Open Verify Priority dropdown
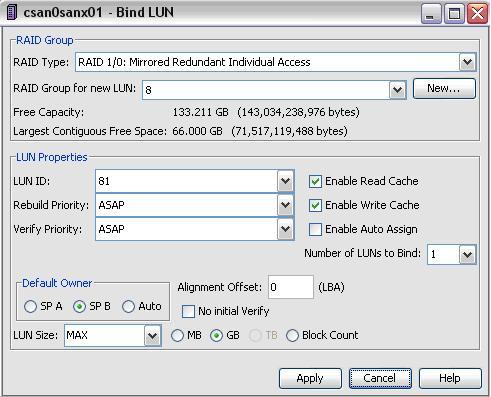The width and height of the screenshot is (491, 397). pos(285,229)
